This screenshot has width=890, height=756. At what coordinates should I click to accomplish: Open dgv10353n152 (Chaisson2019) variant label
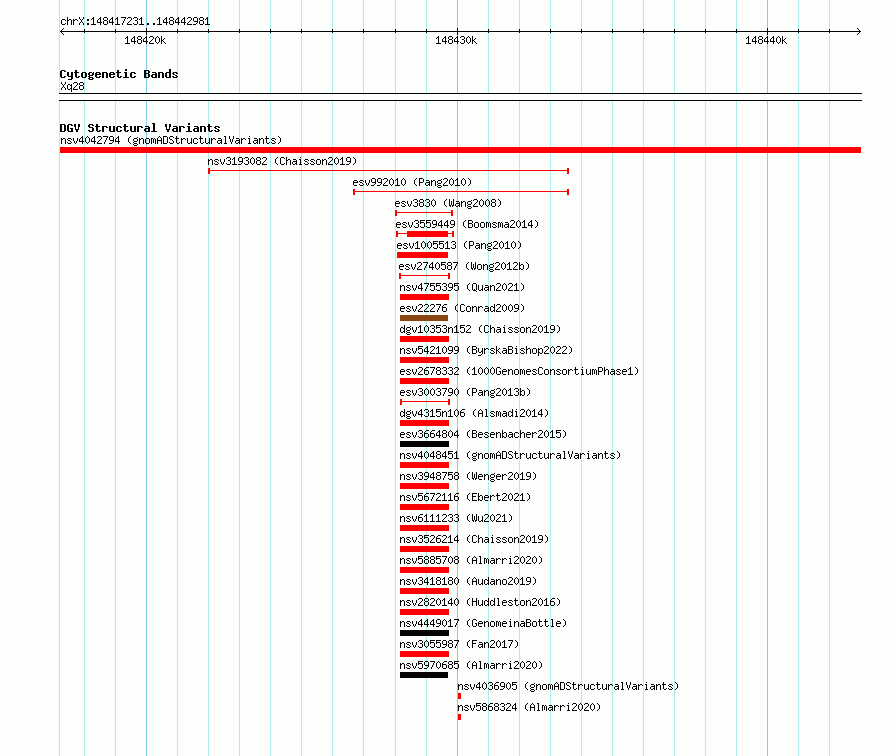(x=480, y=329)
